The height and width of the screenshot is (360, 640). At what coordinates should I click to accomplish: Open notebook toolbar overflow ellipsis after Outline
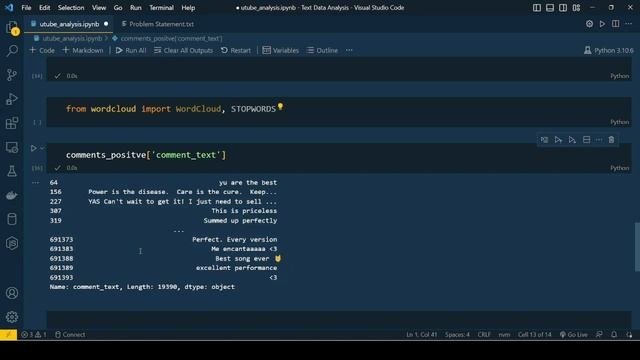(349, 50)
